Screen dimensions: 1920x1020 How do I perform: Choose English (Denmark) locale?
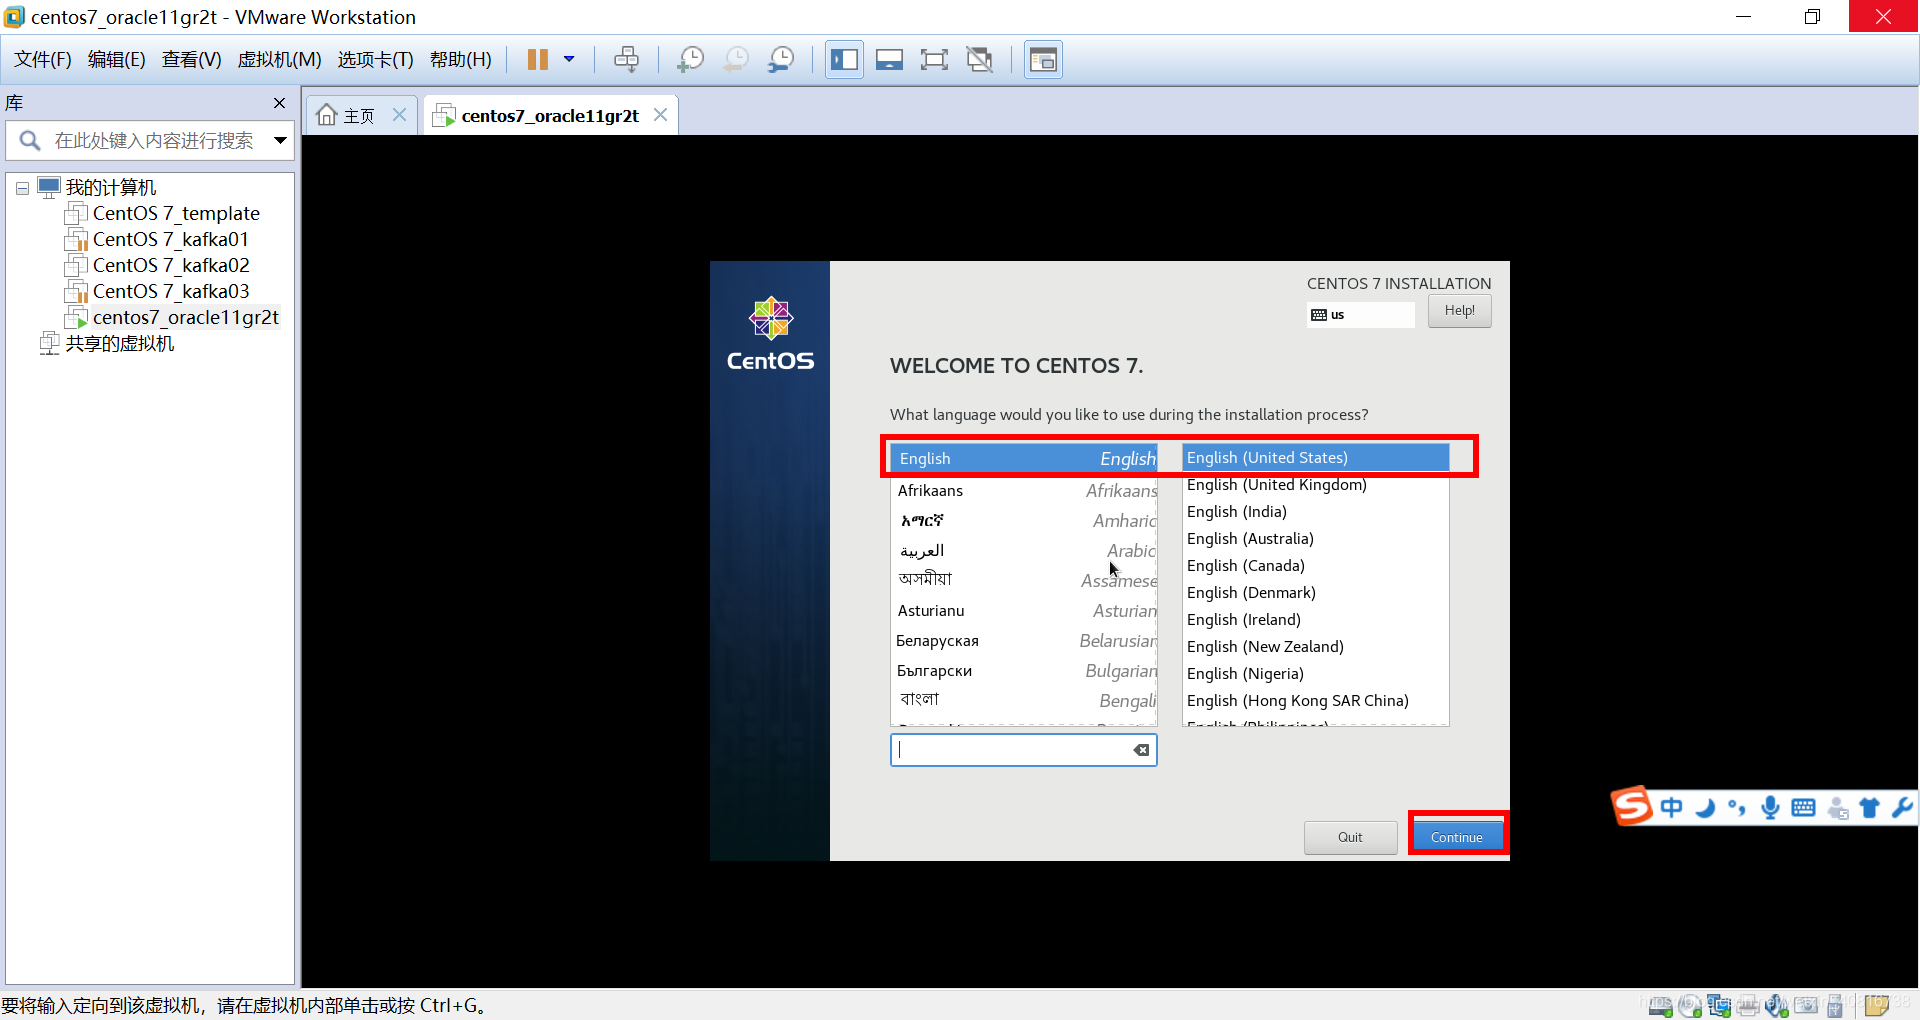[1315, 593]
